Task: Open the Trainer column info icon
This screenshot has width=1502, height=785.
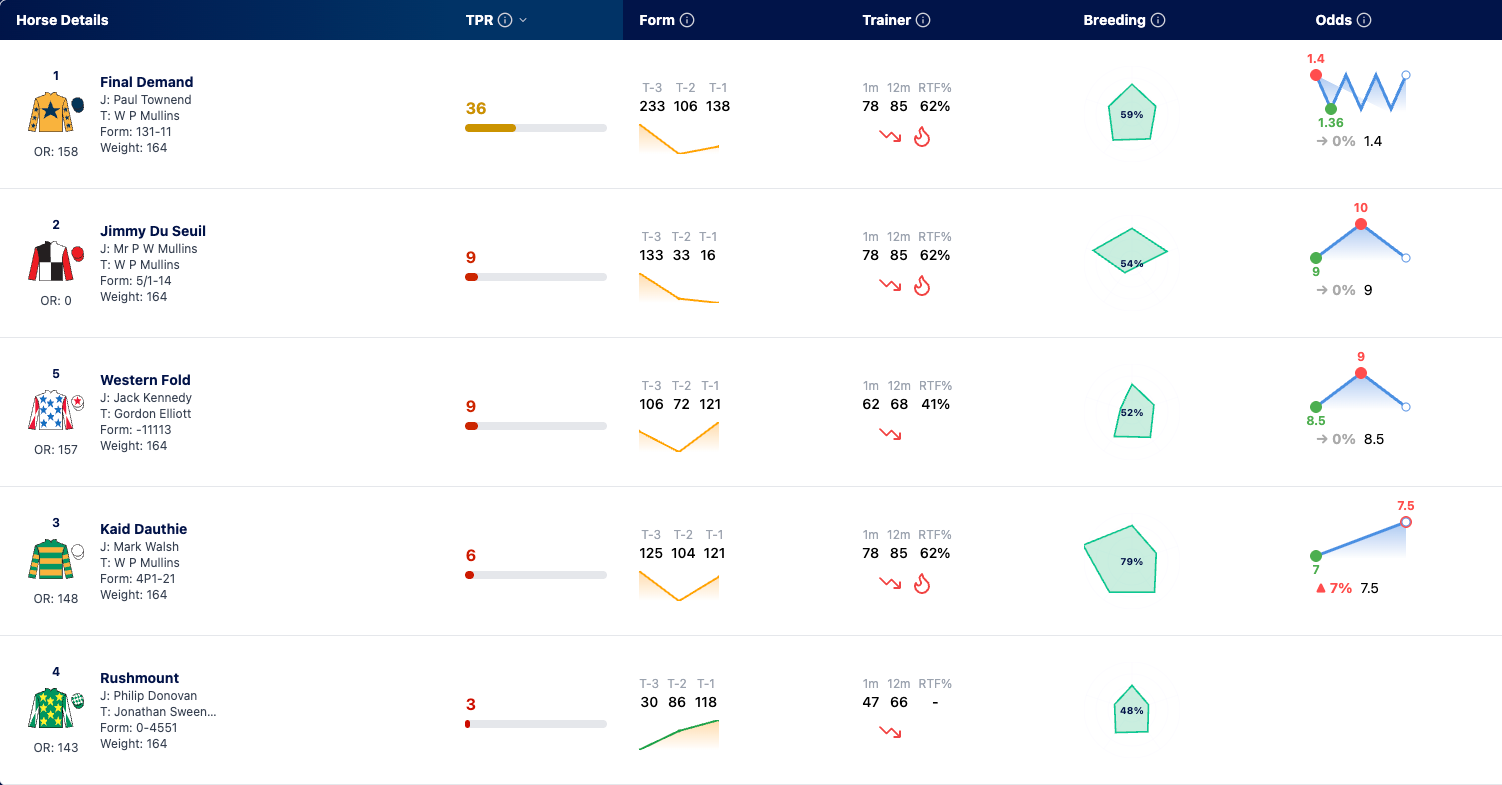Action: (x=923, y=20)
